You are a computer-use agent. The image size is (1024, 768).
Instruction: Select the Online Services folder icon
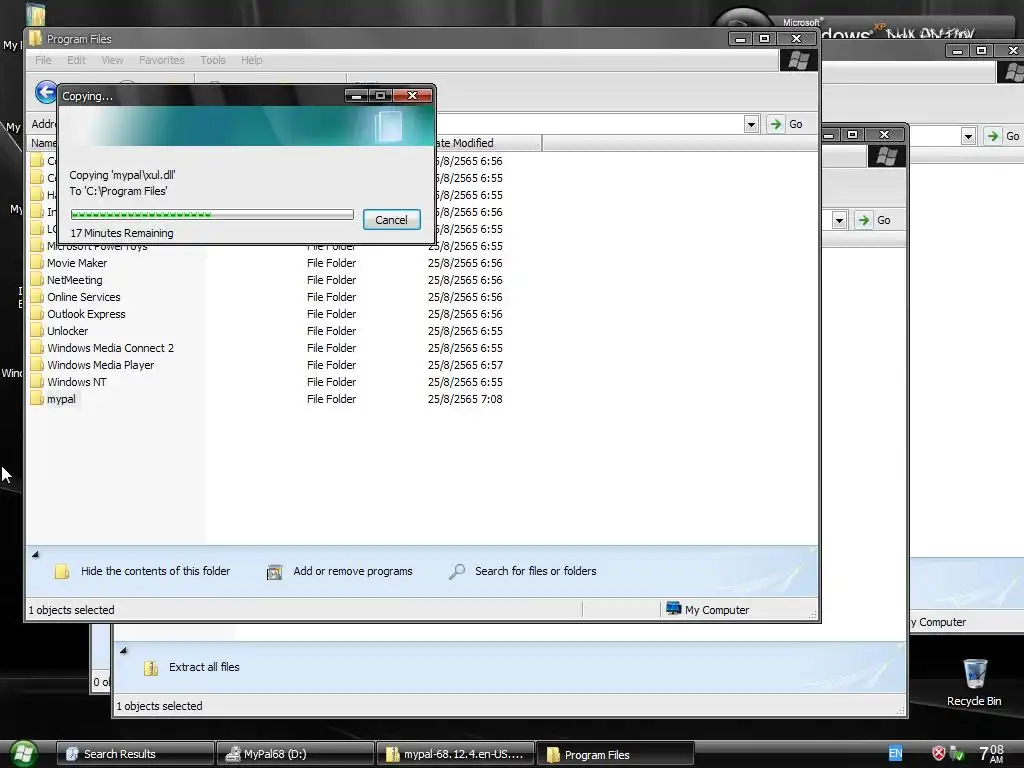coord(37,297)
